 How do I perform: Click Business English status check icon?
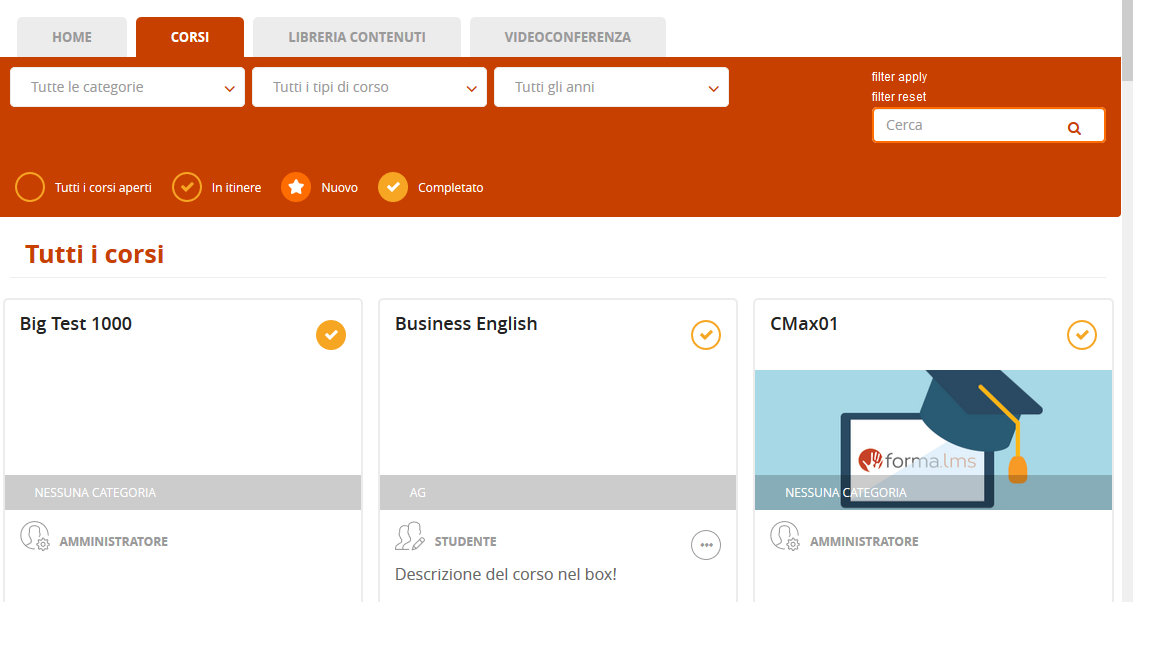coord(706,335)
